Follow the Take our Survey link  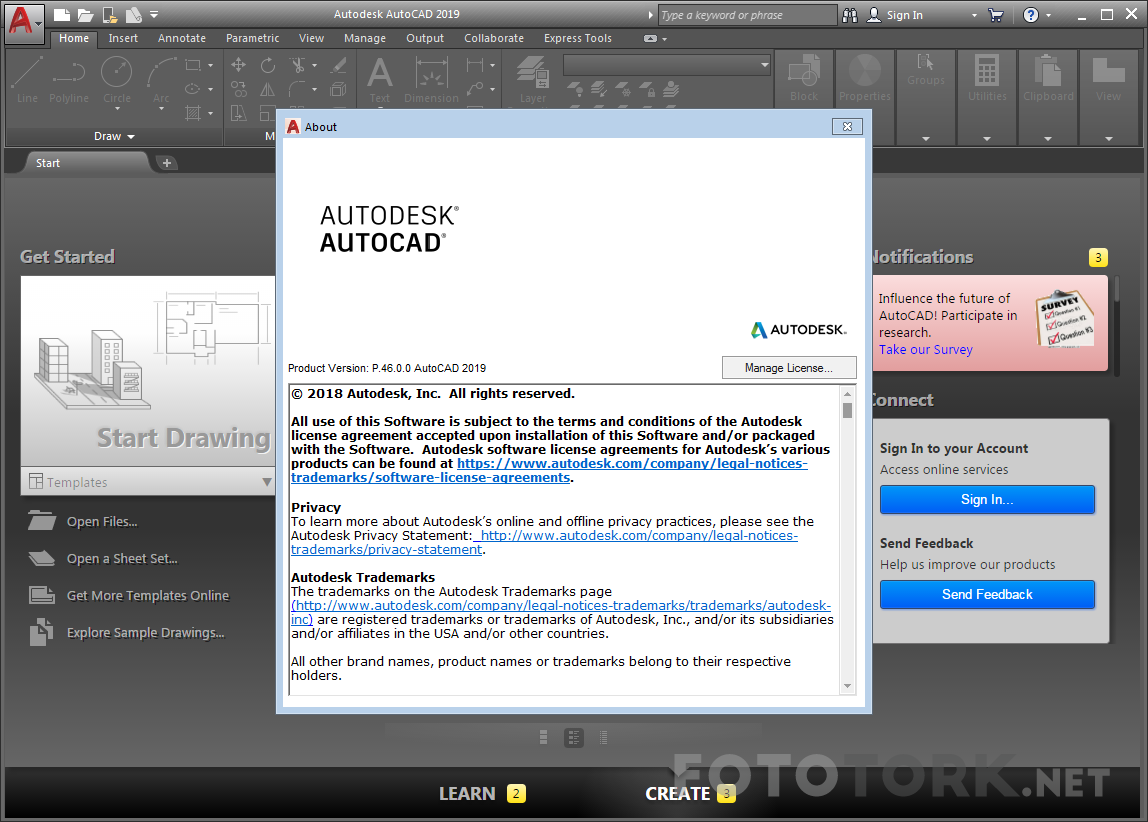925,349
